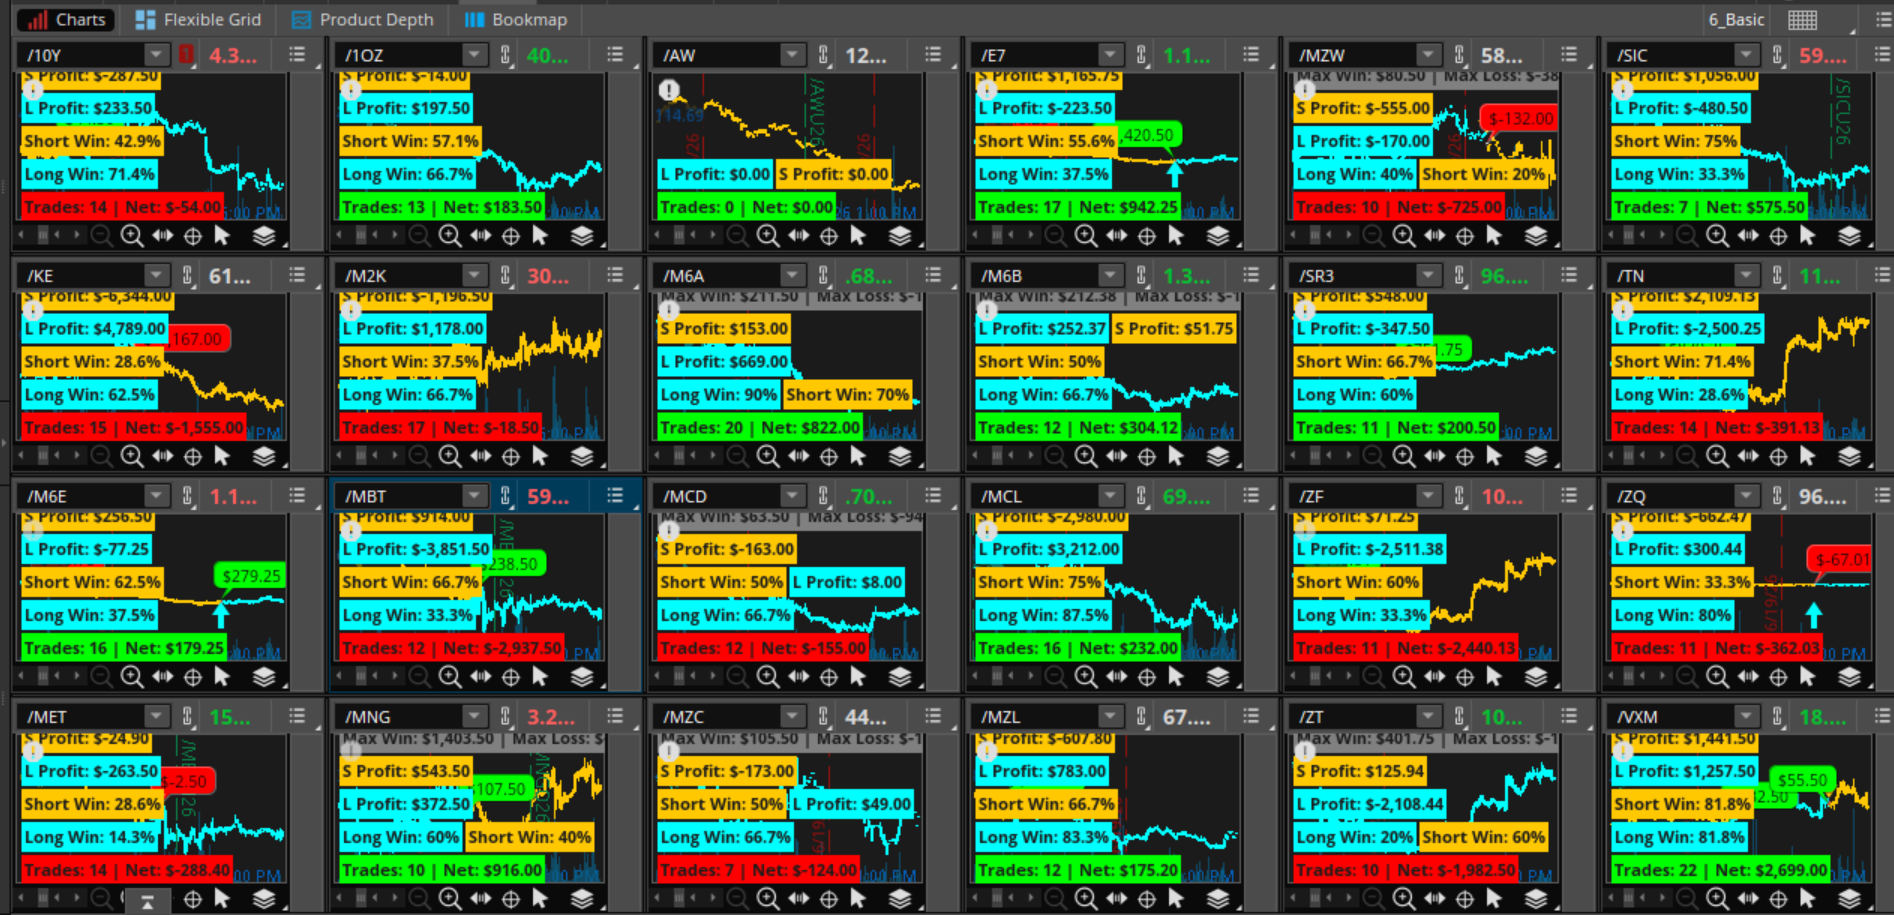Click the red link badge on /10Y
Screen dimensions: 1894x915
[x=187, y=54]
